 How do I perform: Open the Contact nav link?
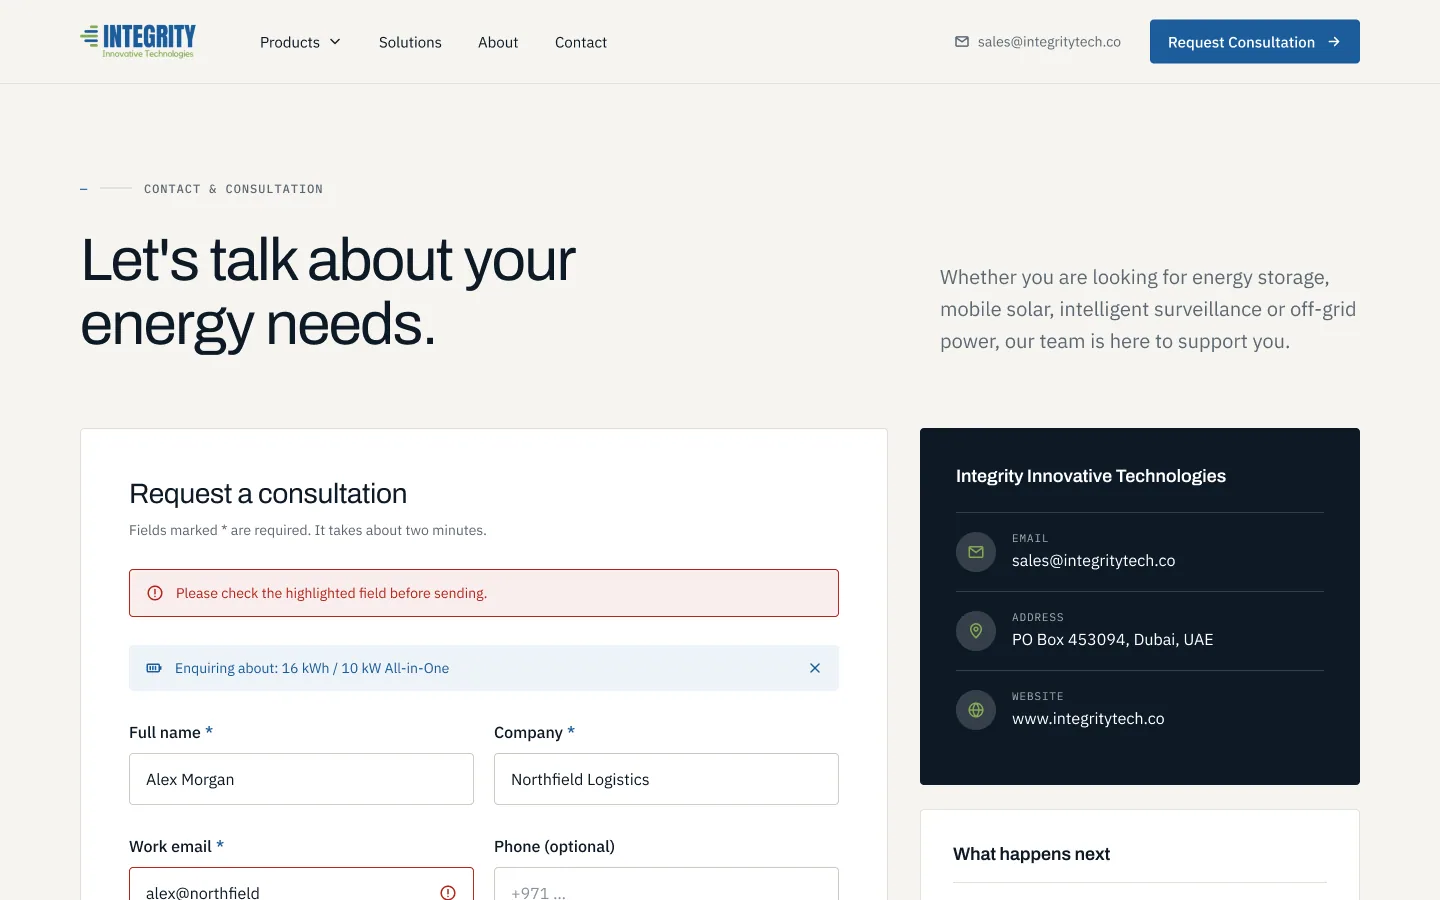point(581,42)
